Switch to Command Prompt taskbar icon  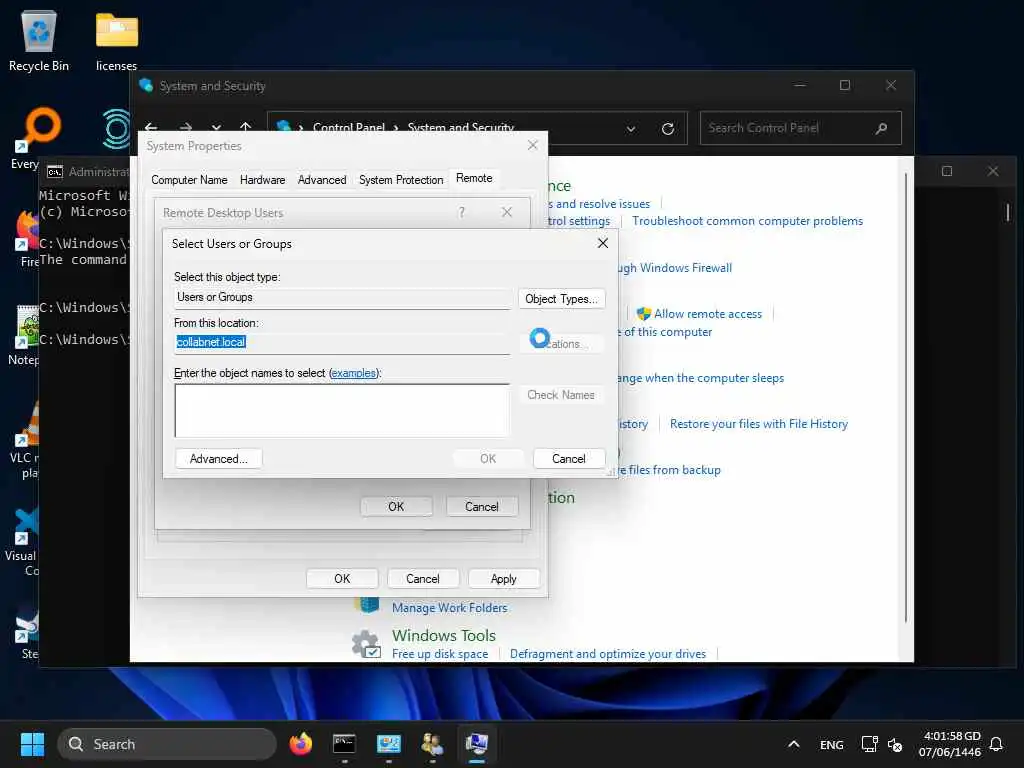[x=344, y=744]
